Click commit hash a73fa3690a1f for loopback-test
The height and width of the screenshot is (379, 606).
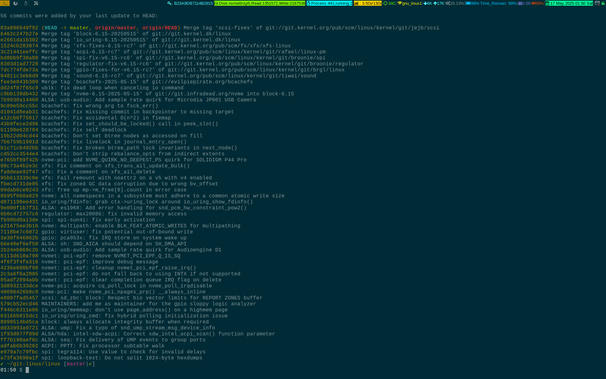click(x=19, y=358)
